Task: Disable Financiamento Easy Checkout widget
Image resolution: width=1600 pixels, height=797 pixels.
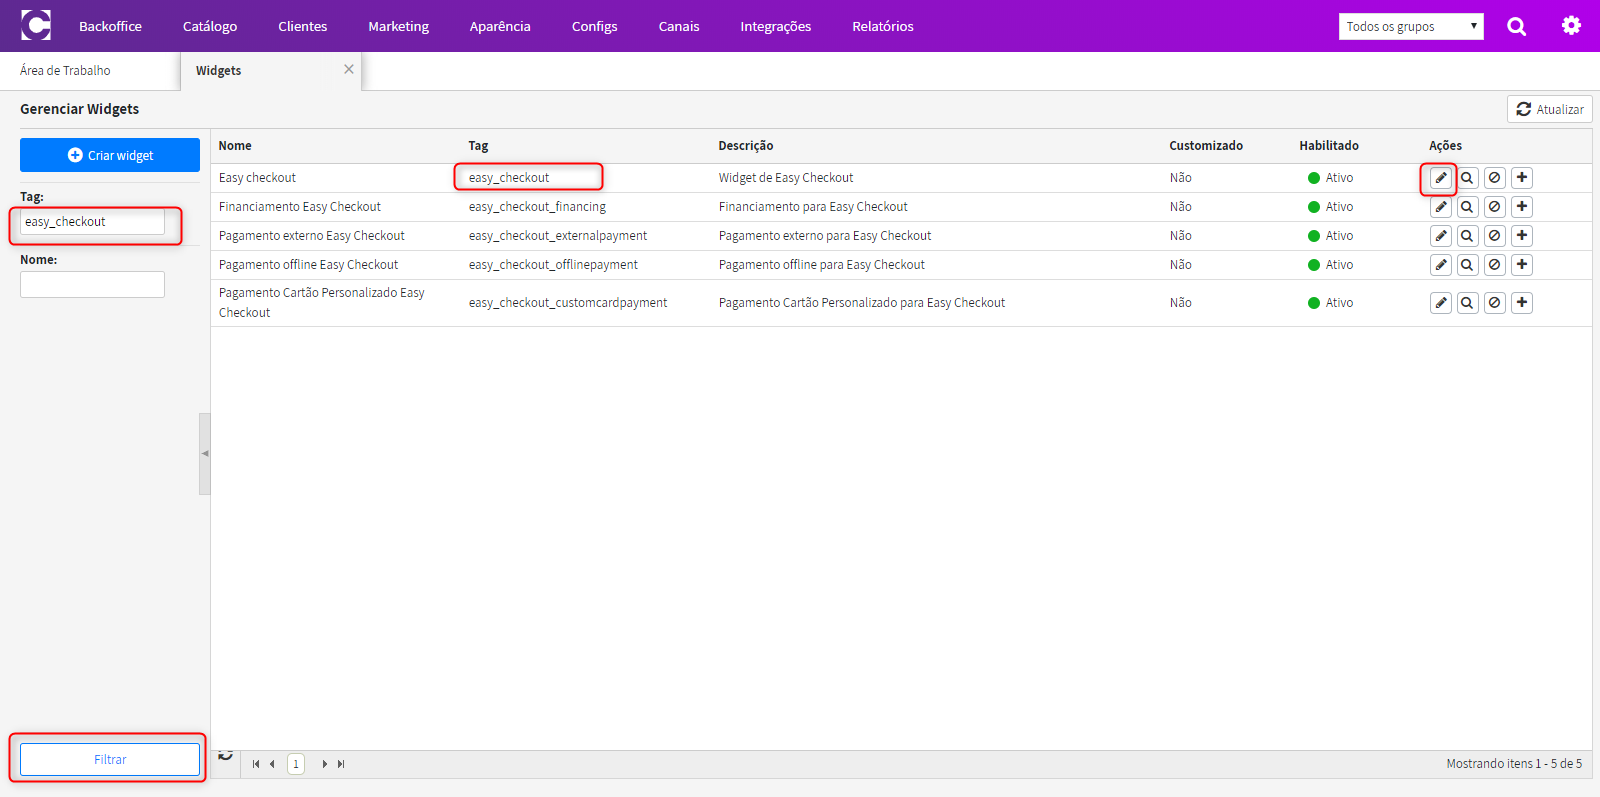Action: (1494, 207)
